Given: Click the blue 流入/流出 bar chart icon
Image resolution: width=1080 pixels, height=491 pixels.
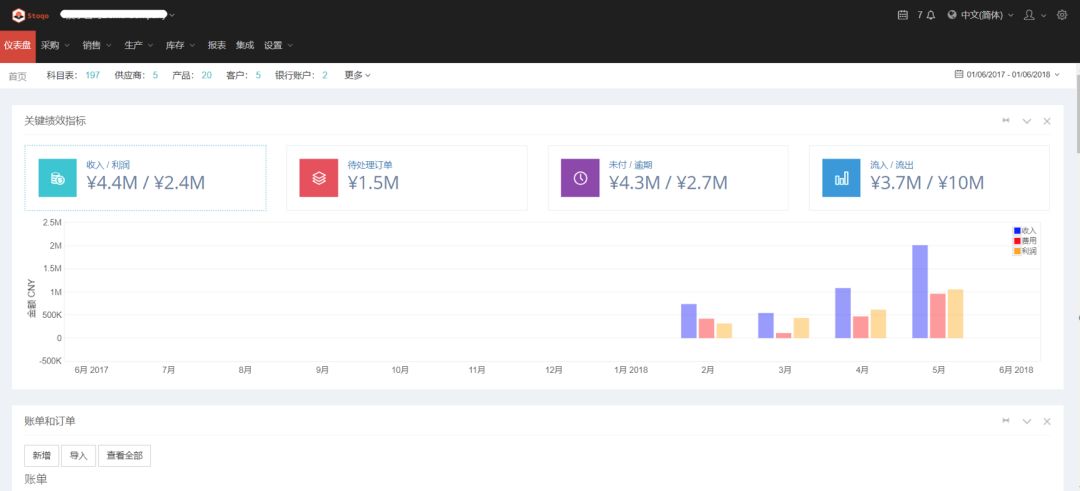Looking at the screenshot, I should [841, 178].
